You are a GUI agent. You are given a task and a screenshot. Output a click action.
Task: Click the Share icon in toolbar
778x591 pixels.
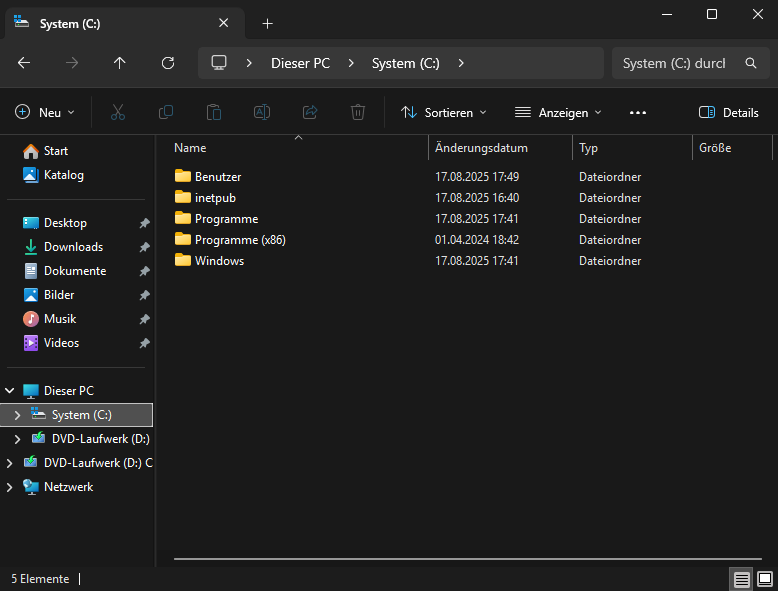pyautogui.click(x=310, y=113)
